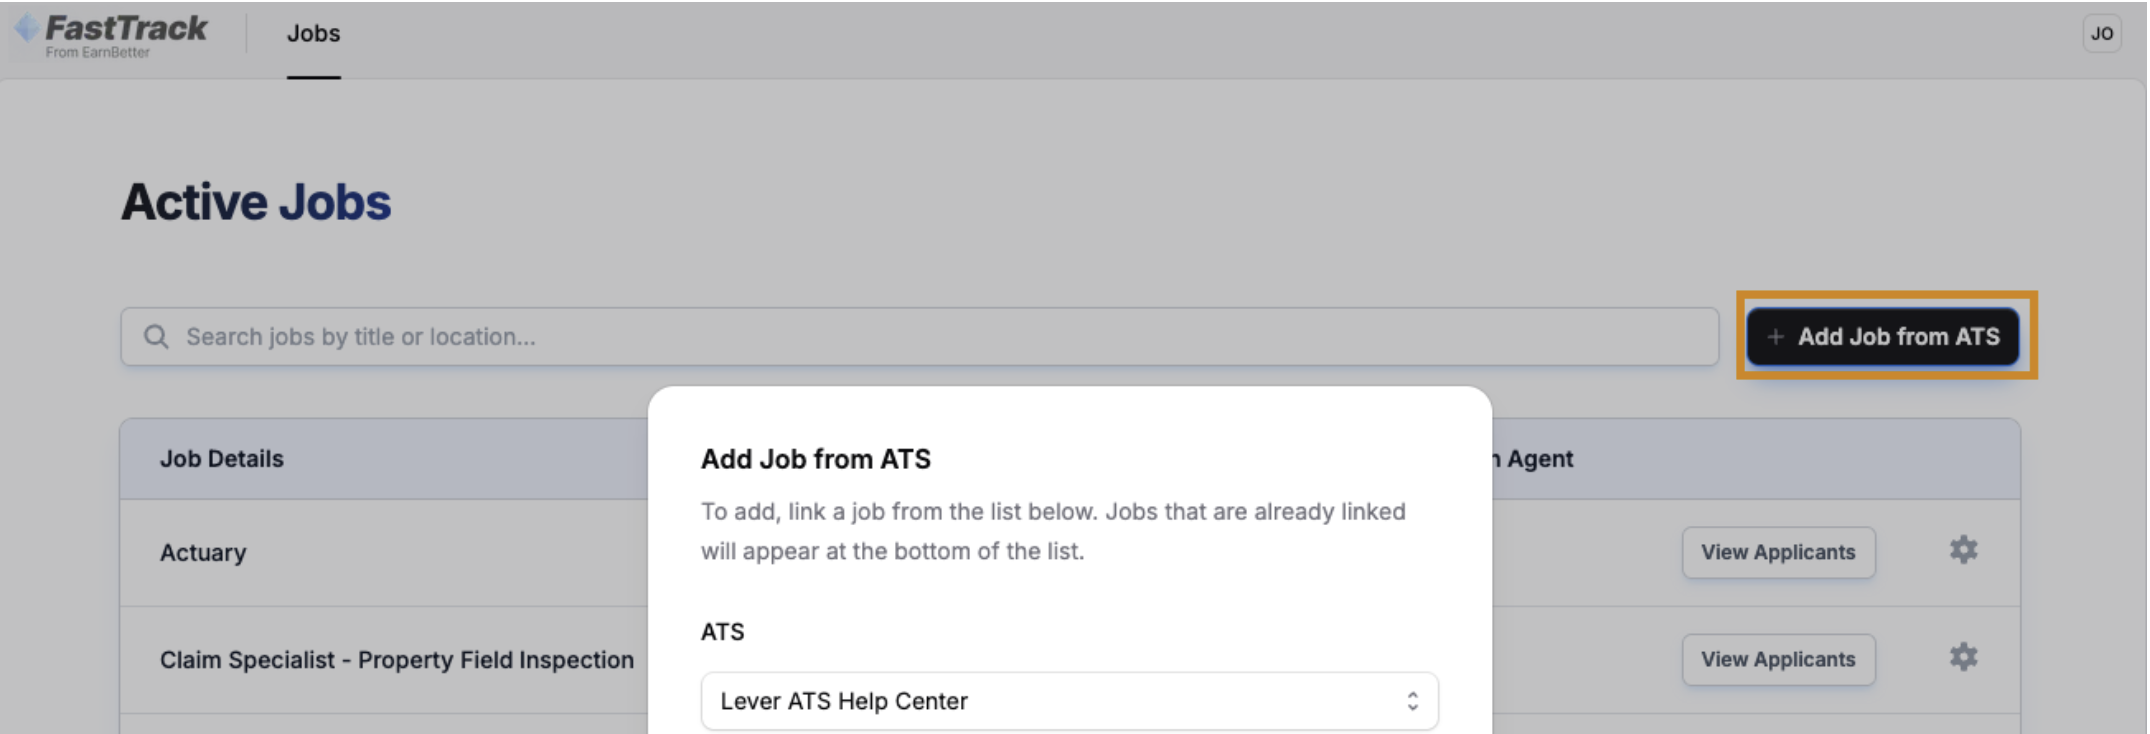2150x734 pixels.
Task: Click the Add Job from ATS dialog title
Action: [816, 459]
